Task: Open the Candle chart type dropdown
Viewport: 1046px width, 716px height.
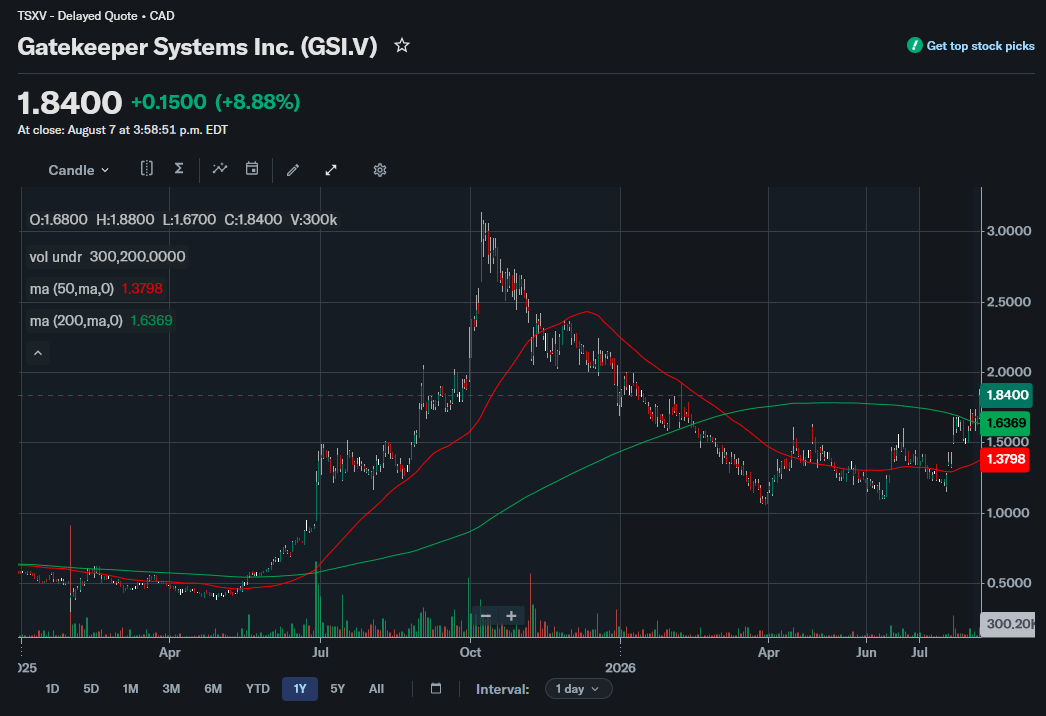Action: pos(78,170)
